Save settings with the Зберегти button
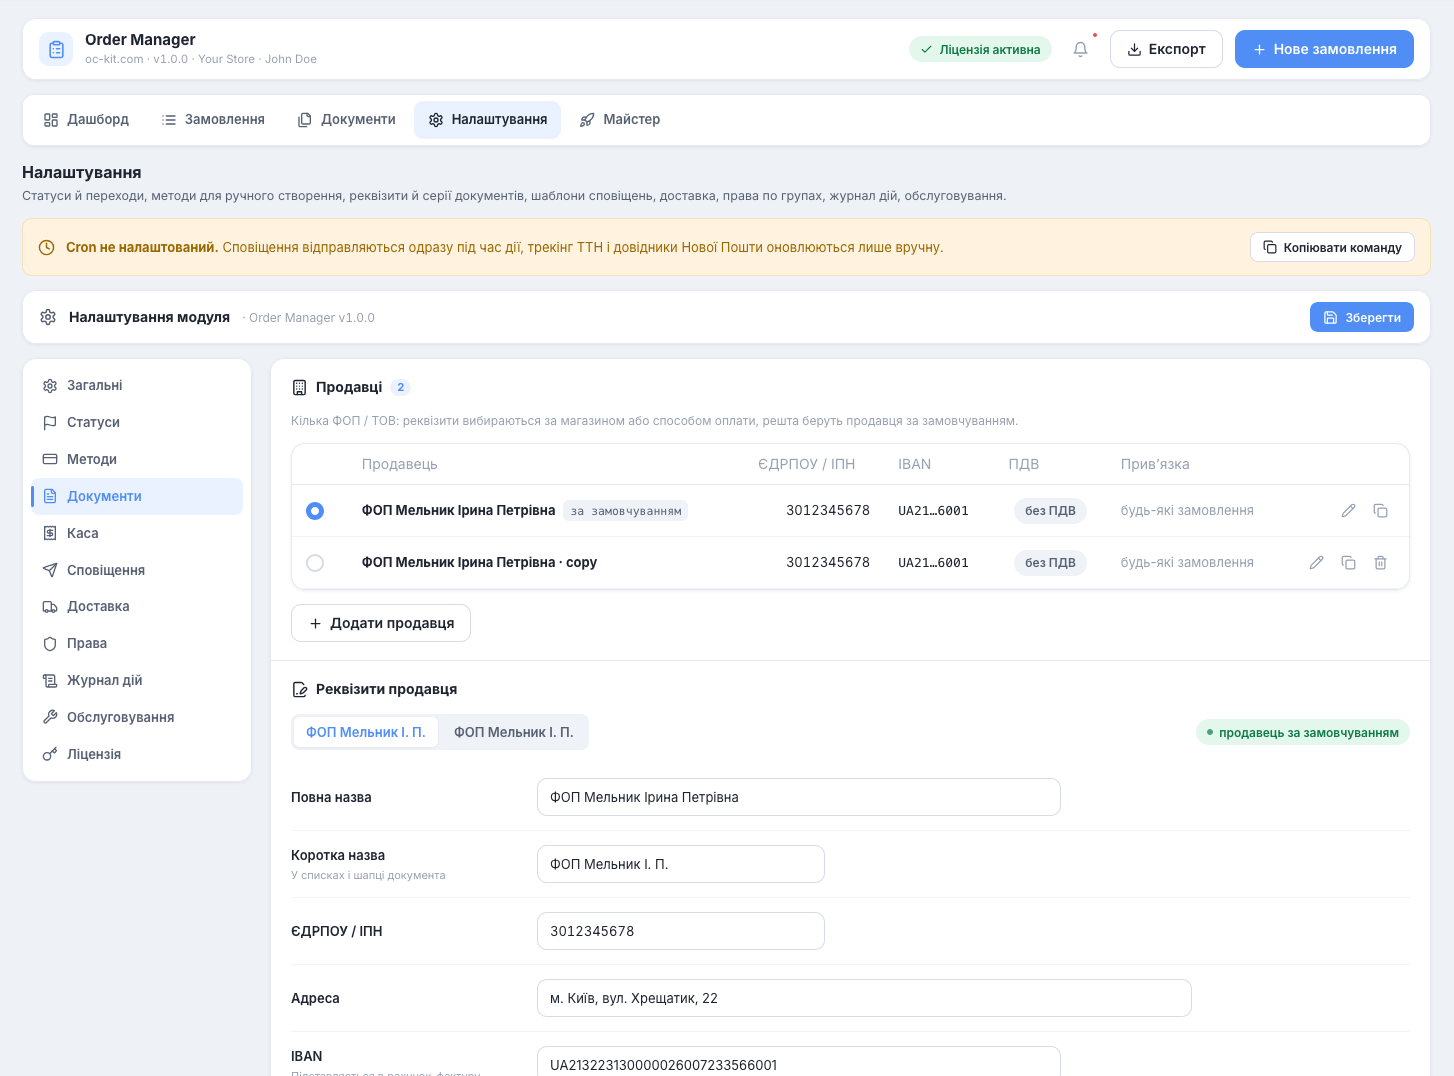 tap(1362, 317)
